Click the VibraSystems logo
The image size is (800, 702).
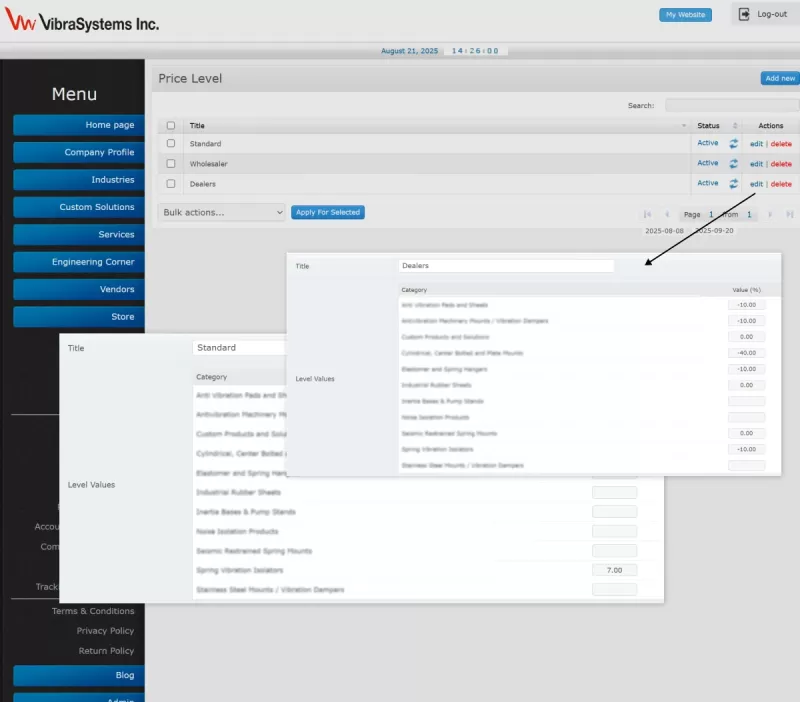(82, 22)
